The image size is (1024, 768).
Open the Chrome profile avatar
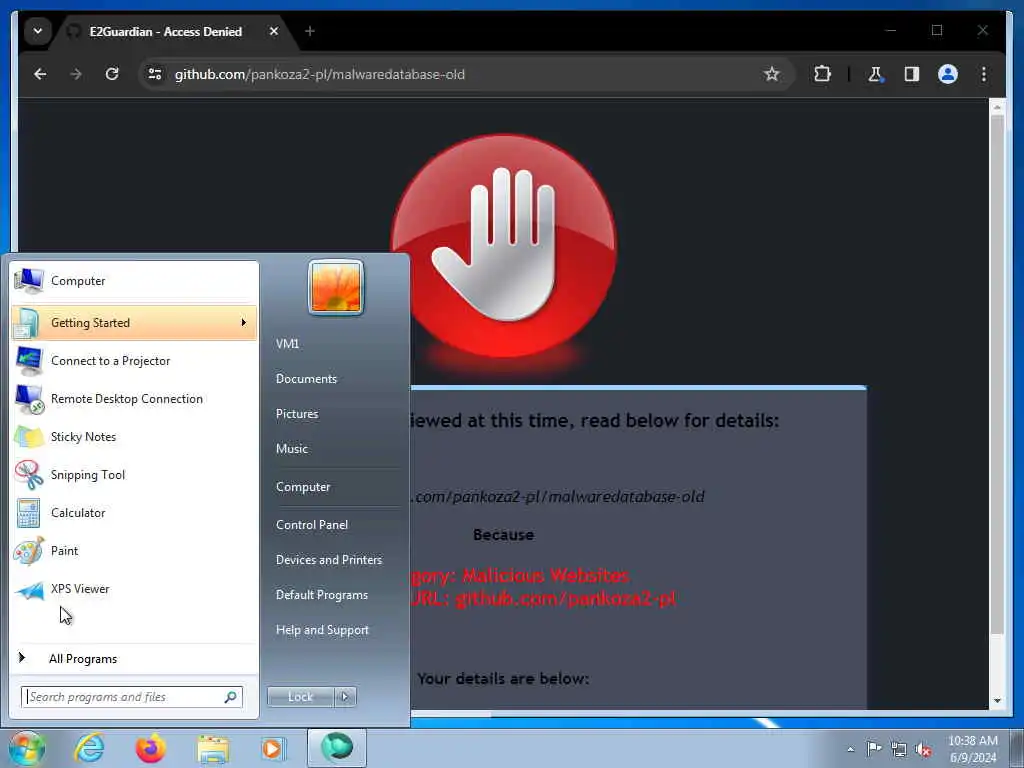948,74
